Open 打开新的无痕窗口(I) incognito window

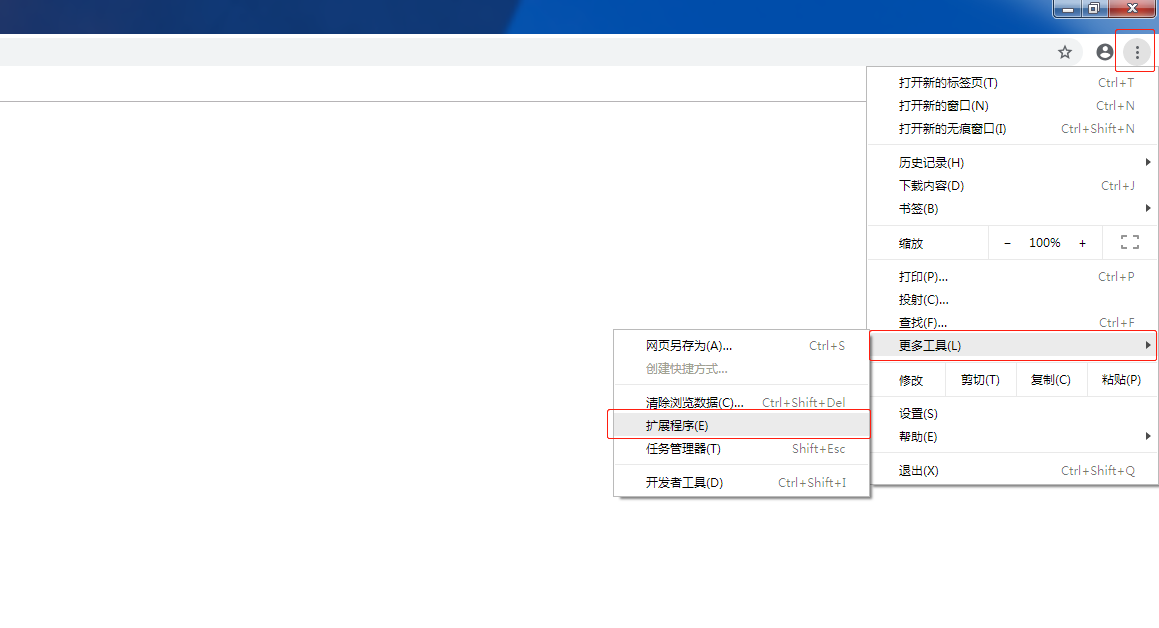point(1013,129)
